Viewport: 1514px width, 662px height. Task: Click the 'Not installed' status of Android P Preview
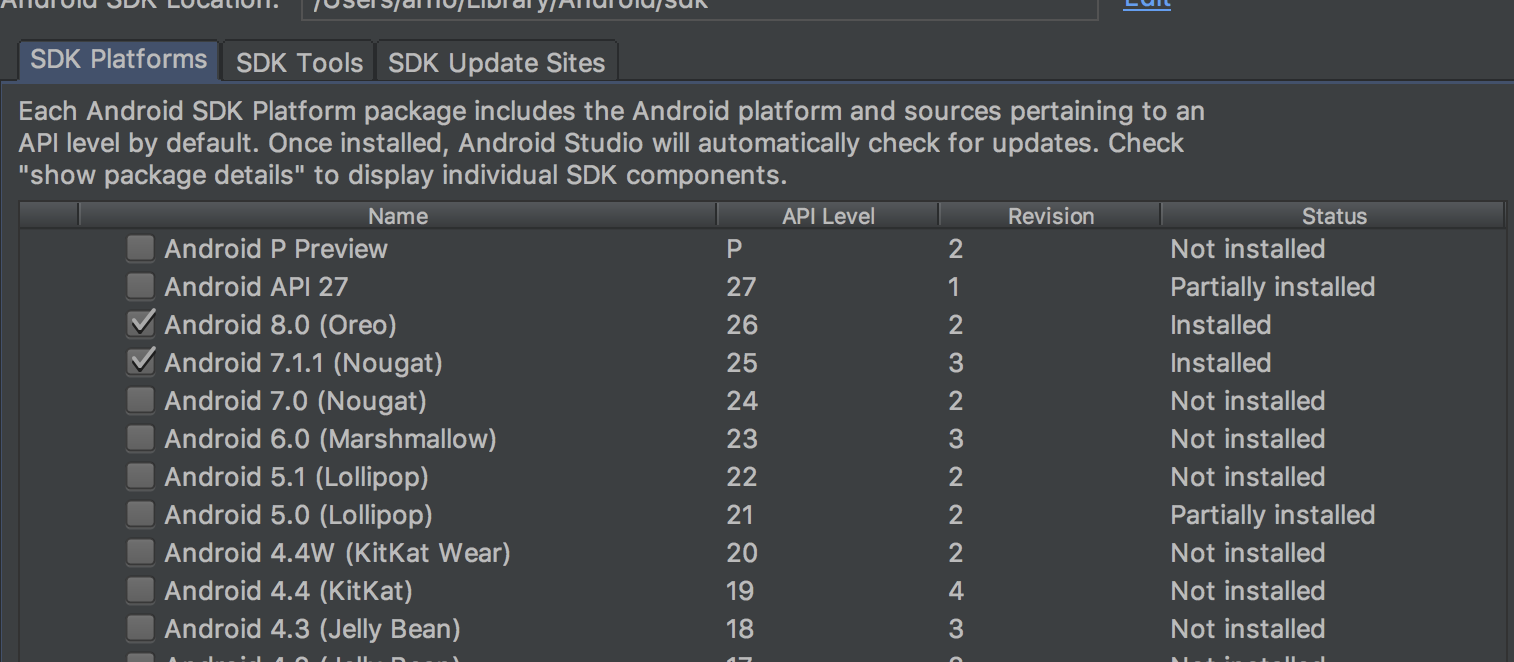tap(1248, 249)
